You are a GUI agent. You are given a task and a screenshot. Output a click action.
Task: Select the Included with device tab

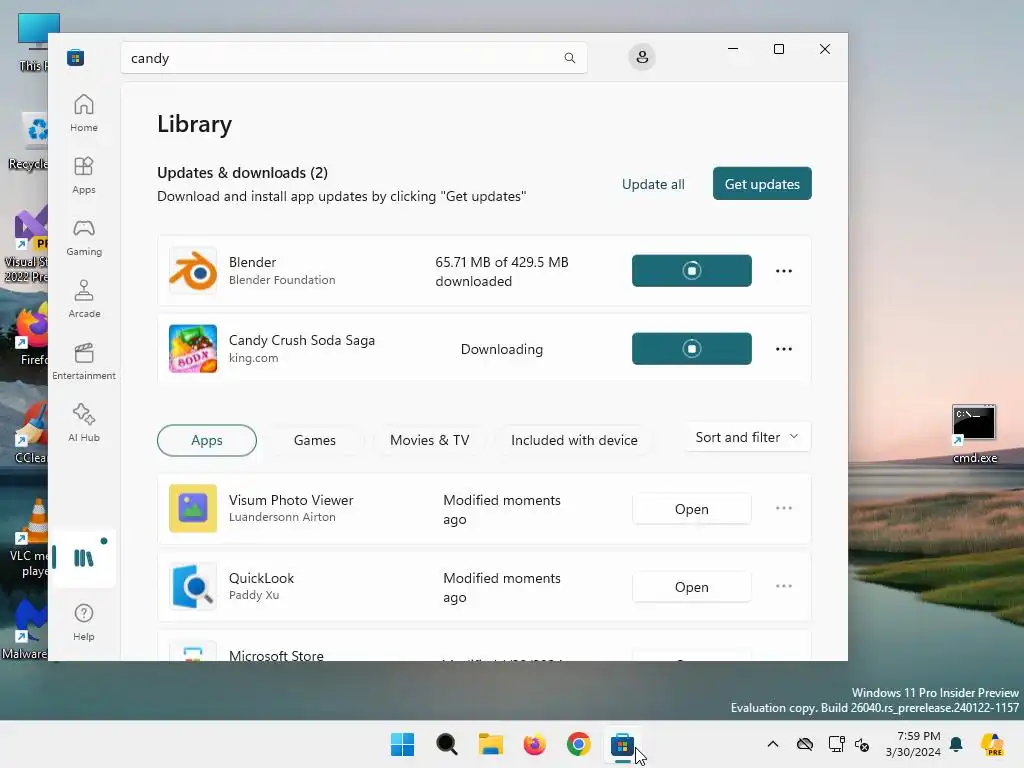(x=574, y=440)
